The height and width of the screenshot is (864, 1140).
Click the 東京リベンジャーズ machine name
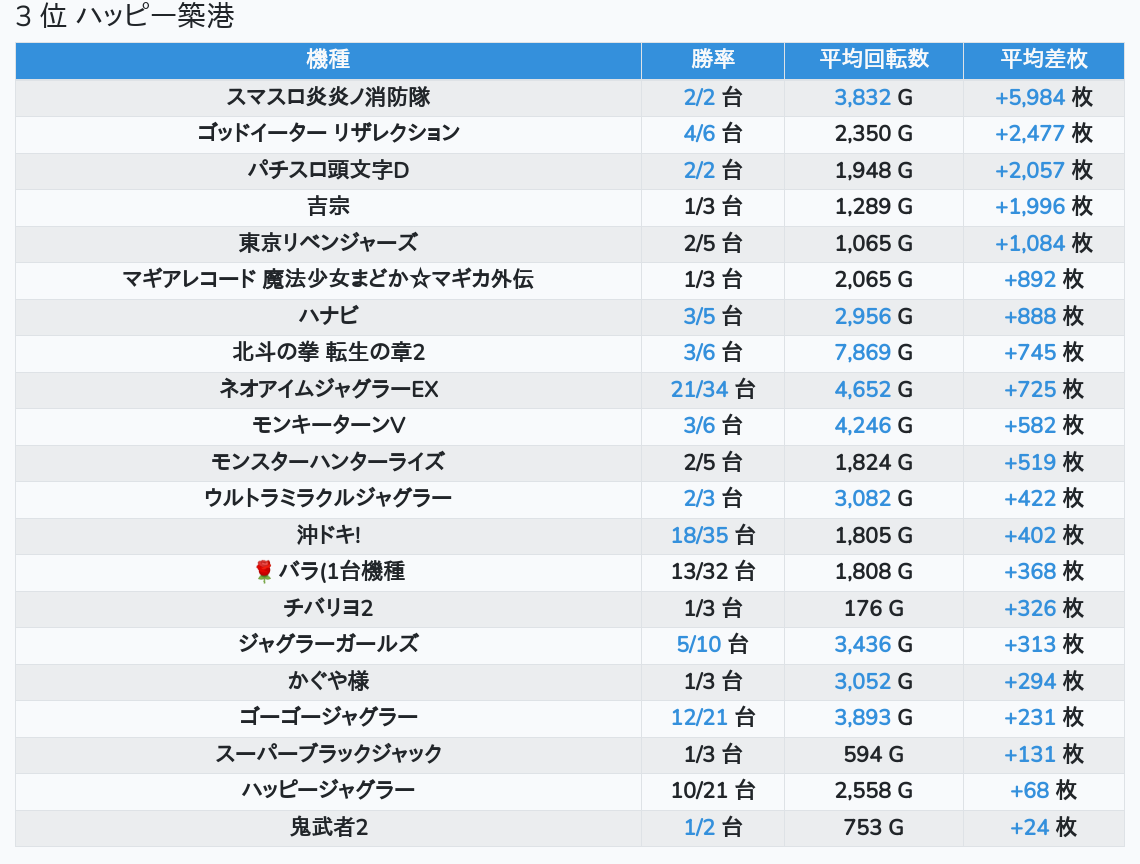(328, 243)
